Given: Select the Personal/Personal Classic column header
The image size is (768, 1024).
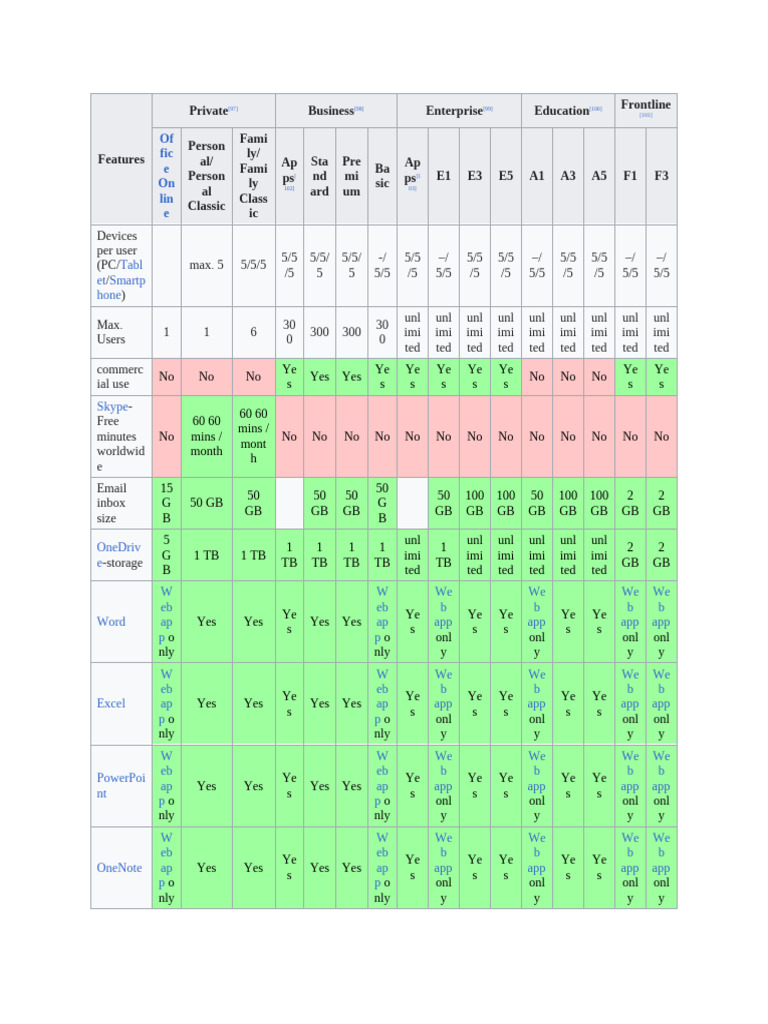Looking at the screenshot, I should point(206,176).
